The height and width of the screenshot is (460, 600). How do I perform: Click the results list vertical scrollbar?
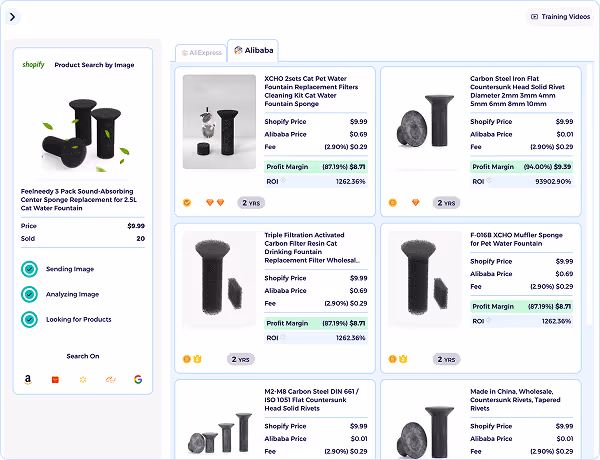pos(590,195)
